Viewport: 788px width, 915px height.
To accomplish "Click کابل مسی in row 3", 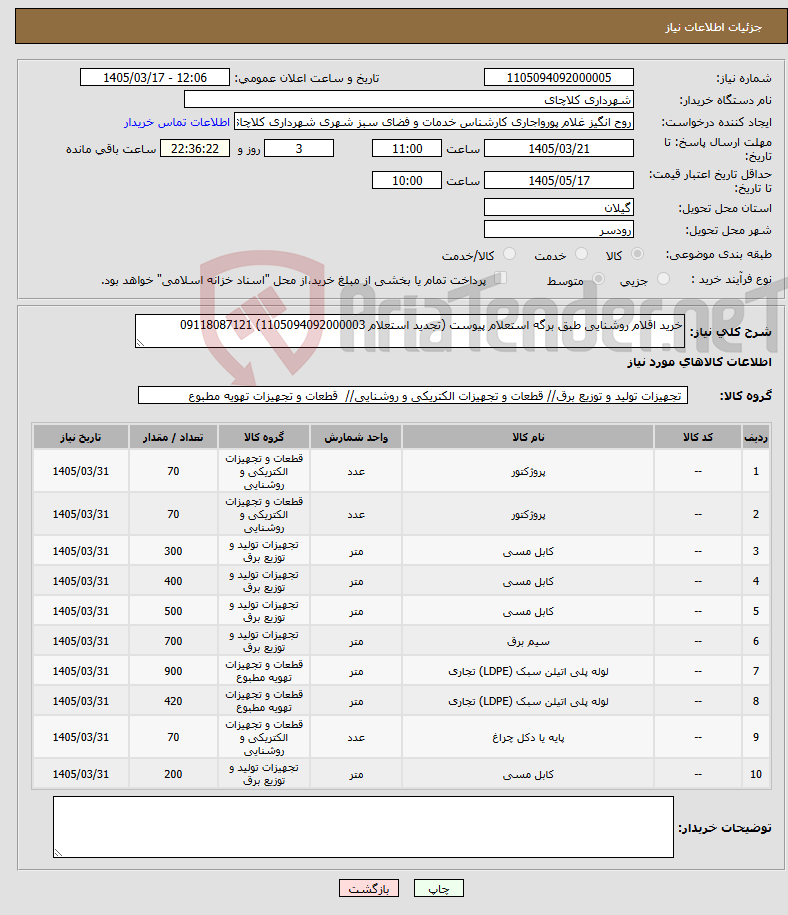I will [x=528, y=551].
